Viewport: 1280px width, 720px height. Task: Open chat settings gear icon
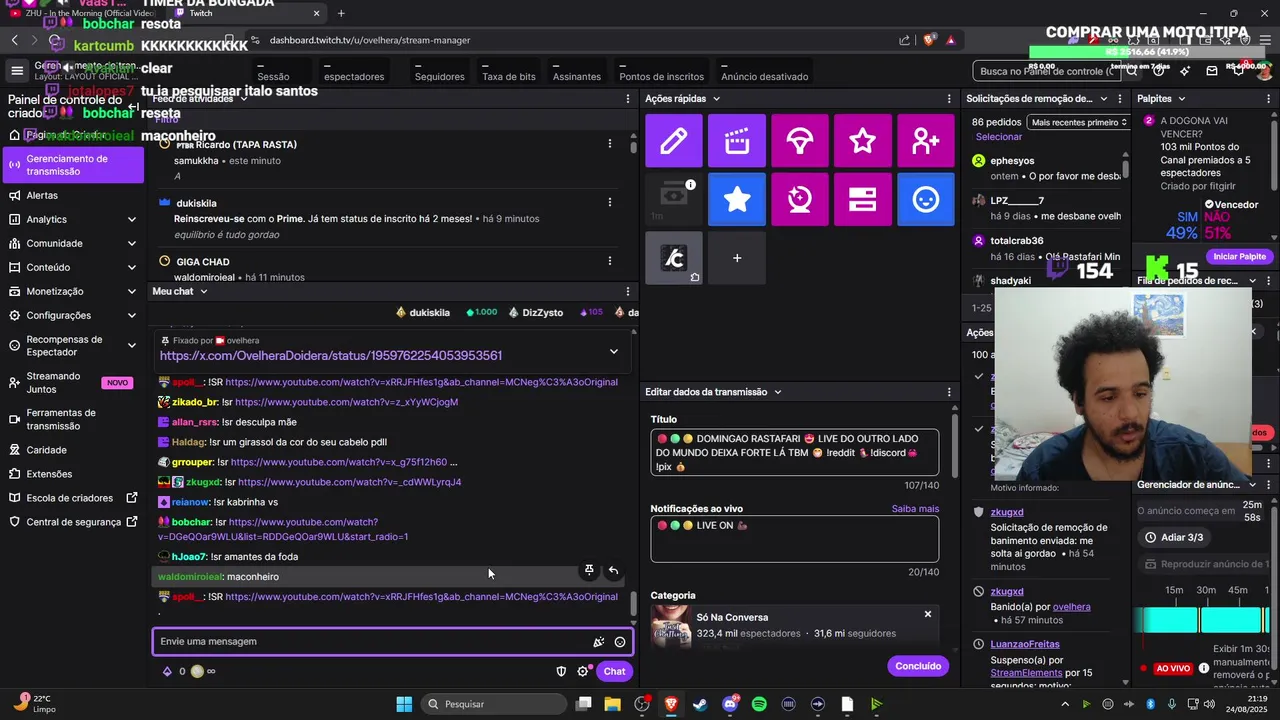pyautogui.click(x=583, y=671)
